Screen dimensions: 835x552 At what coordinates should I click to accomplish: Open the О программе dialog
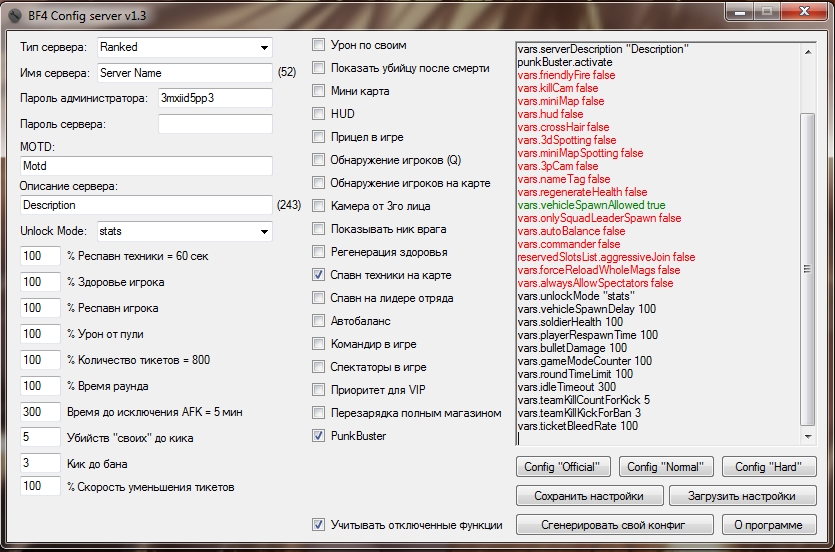(x=769, y=525)
